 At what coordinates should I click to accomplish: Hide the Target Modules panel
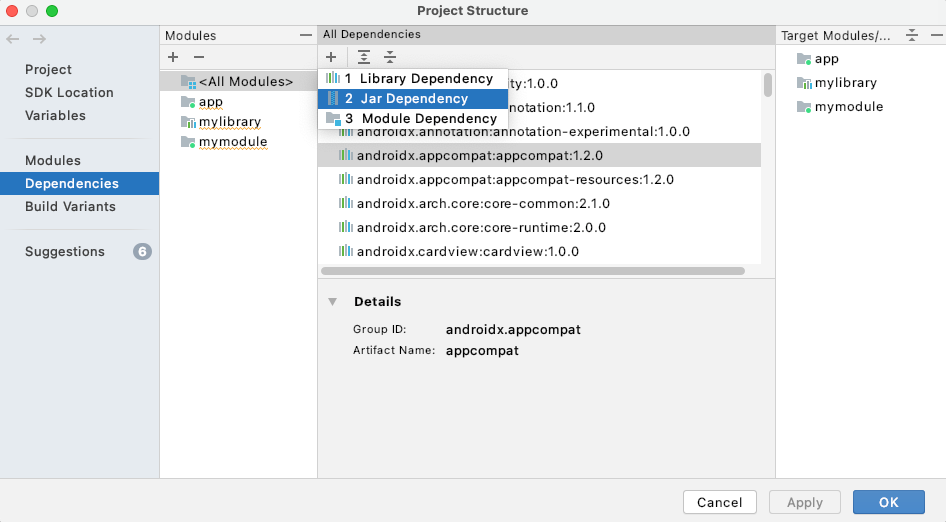934,35
